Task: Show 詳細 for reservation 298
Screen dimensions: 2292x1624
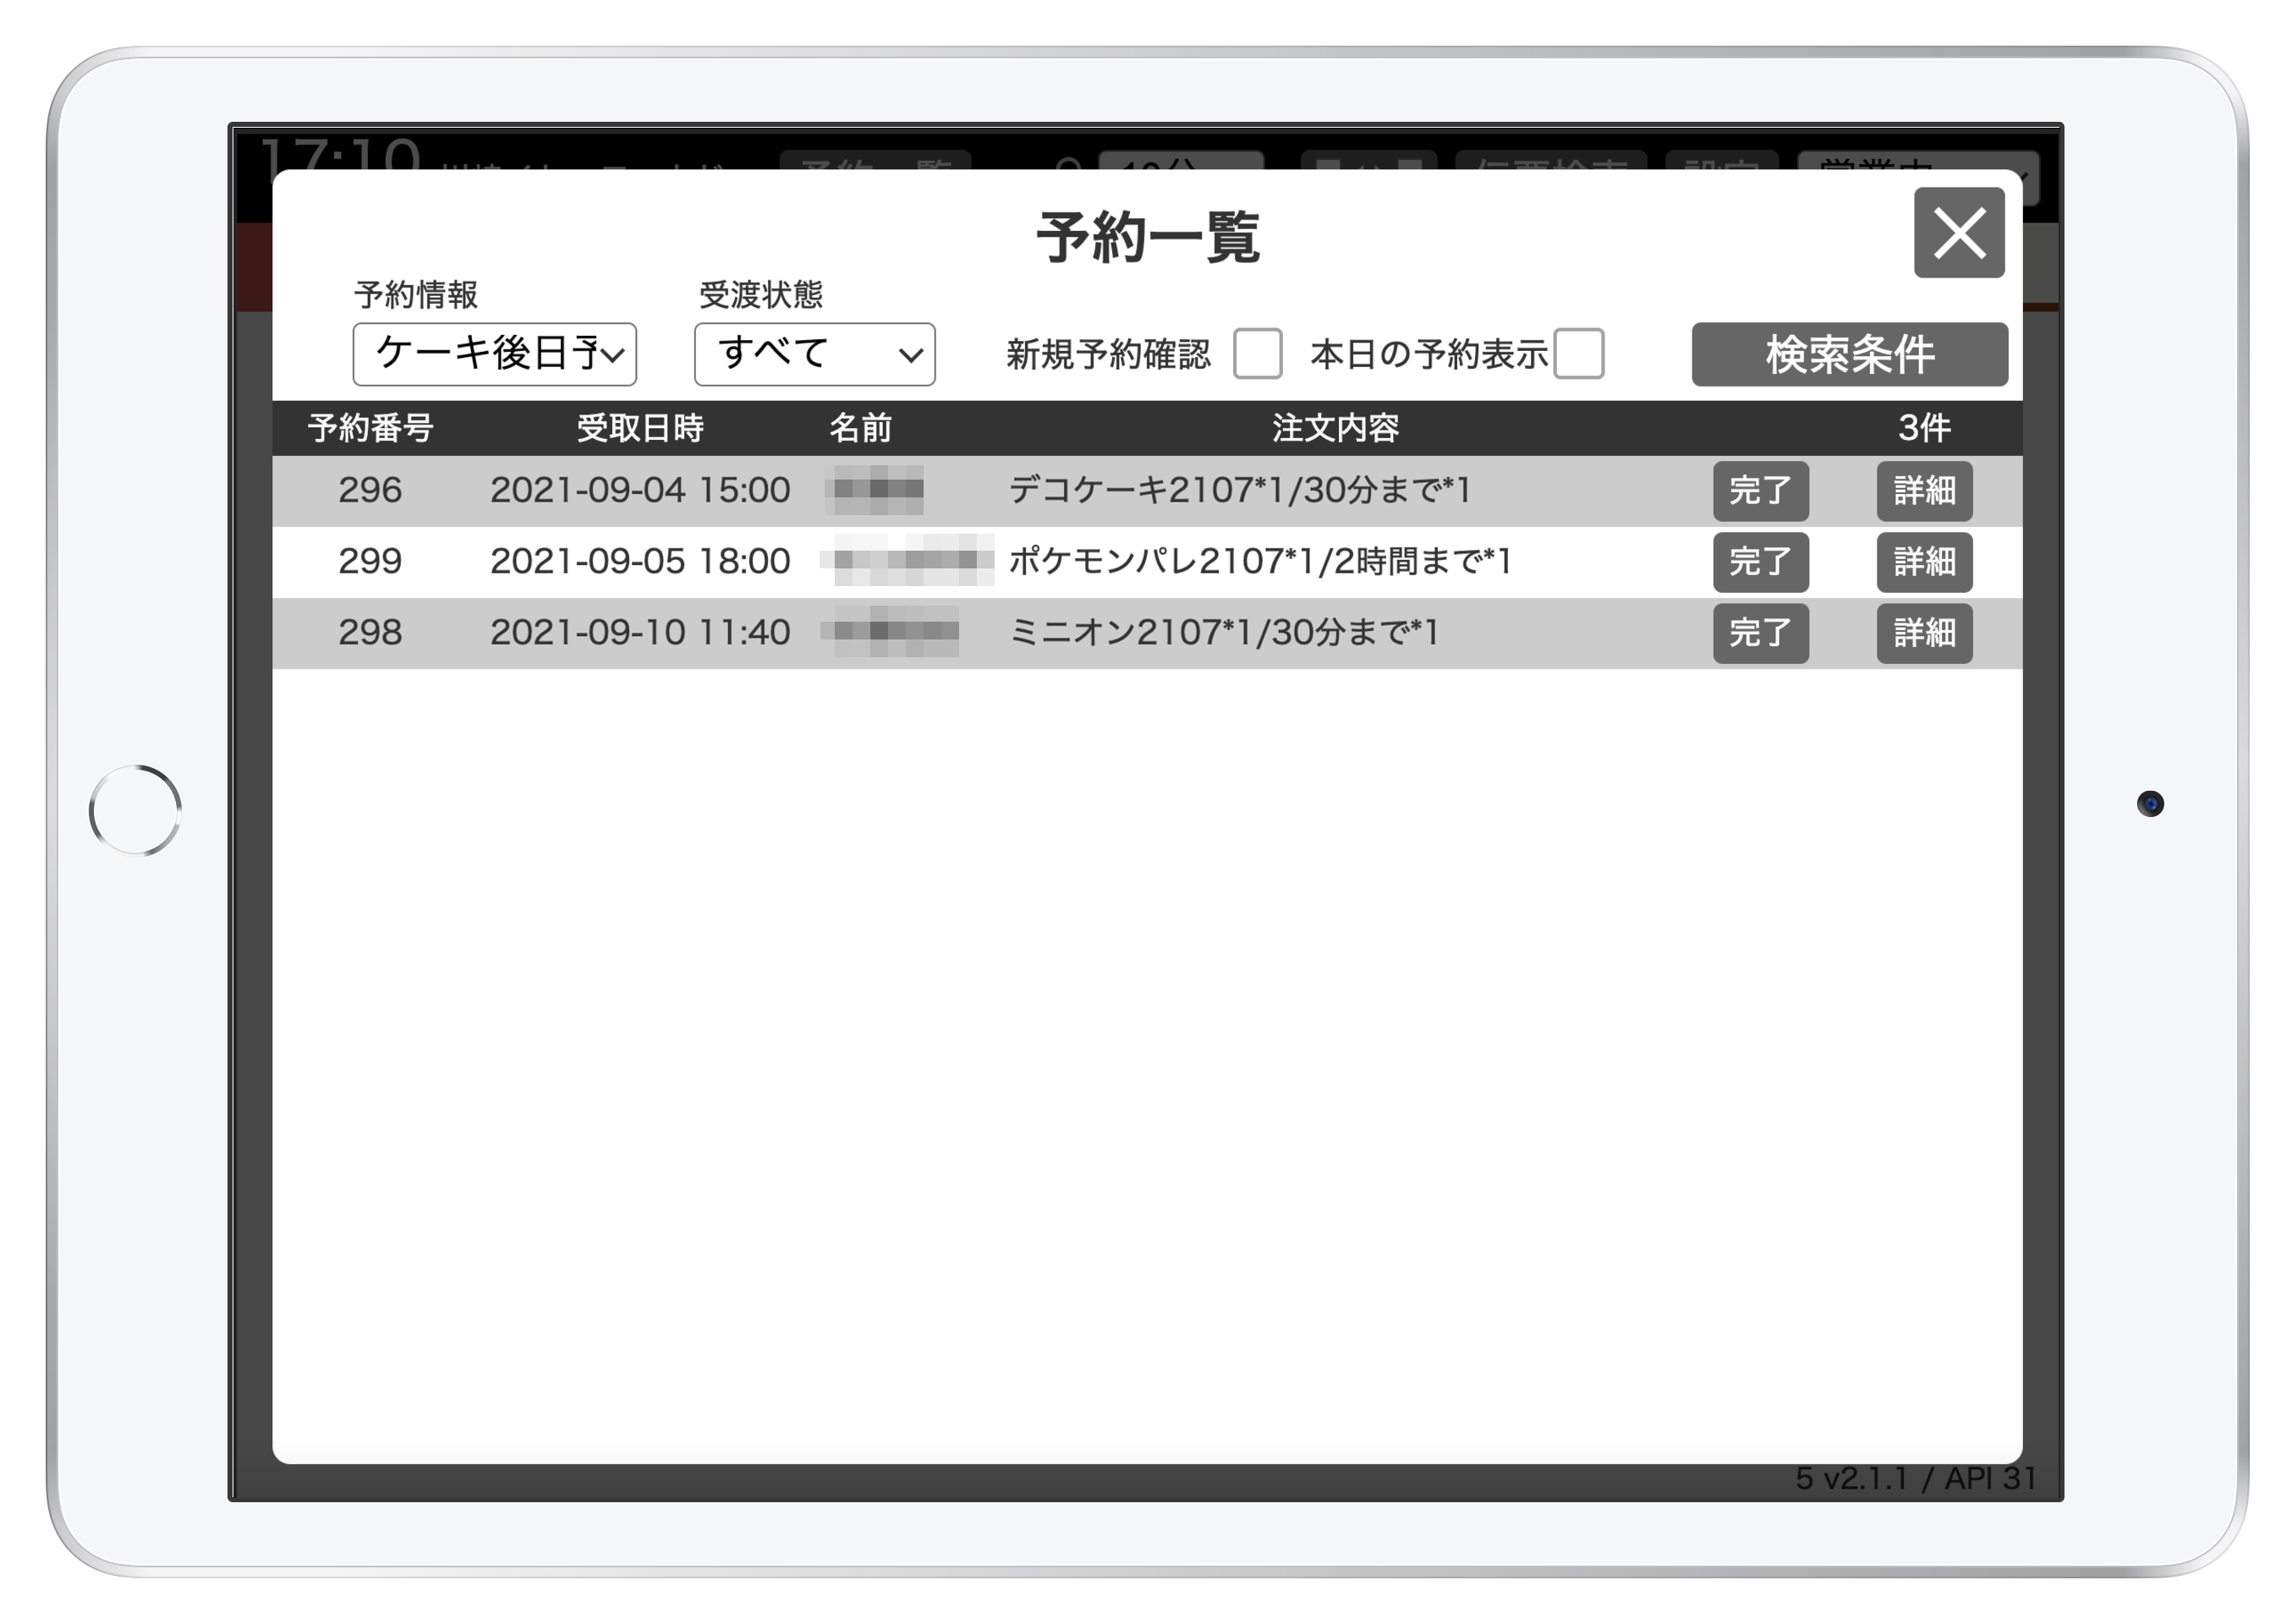Action: pos(1924,633)
